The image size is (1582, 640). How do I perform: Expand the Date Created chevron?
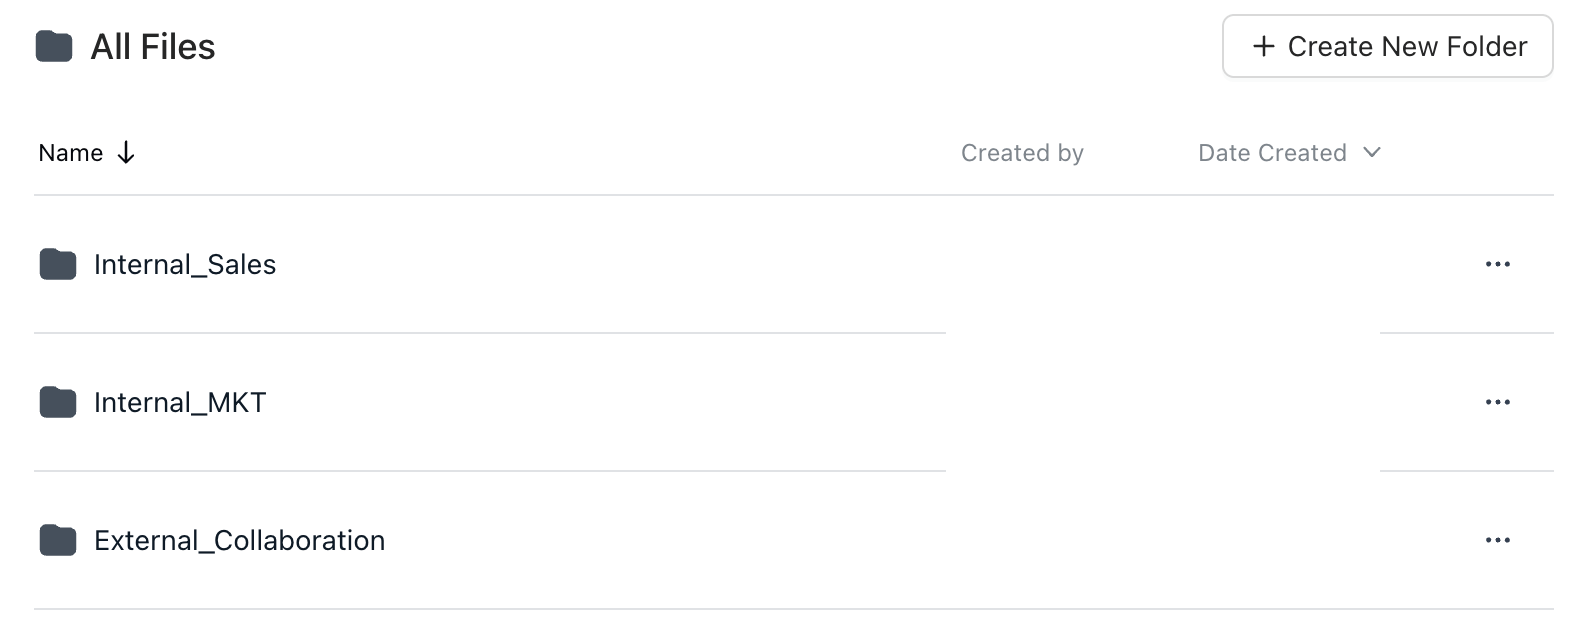tap(1372, 152)
